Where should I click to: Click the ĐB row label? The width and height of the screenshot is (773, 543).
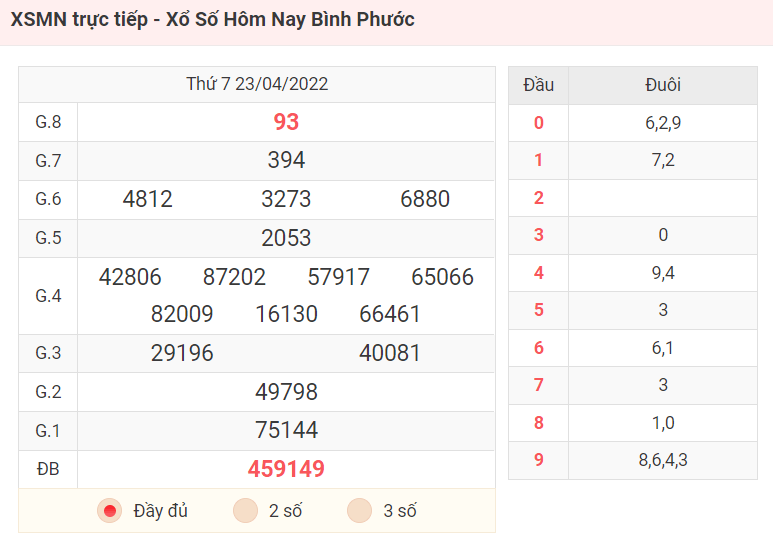(48, 469)
